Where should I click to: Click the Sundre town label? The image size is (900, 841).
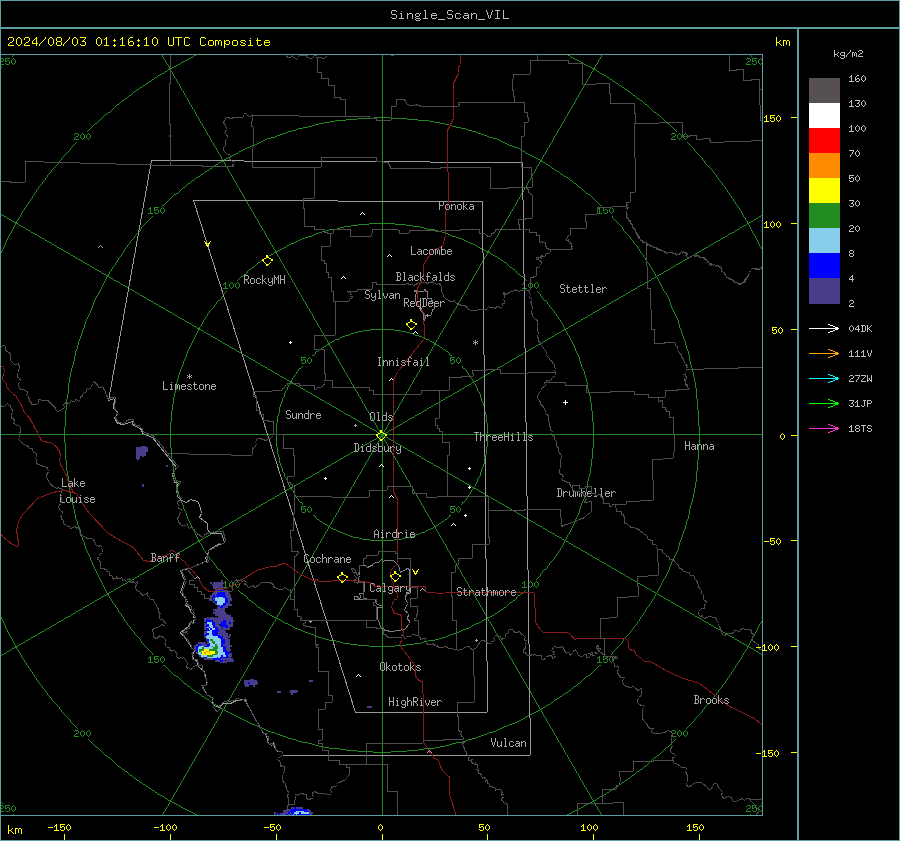pos(303,414)
